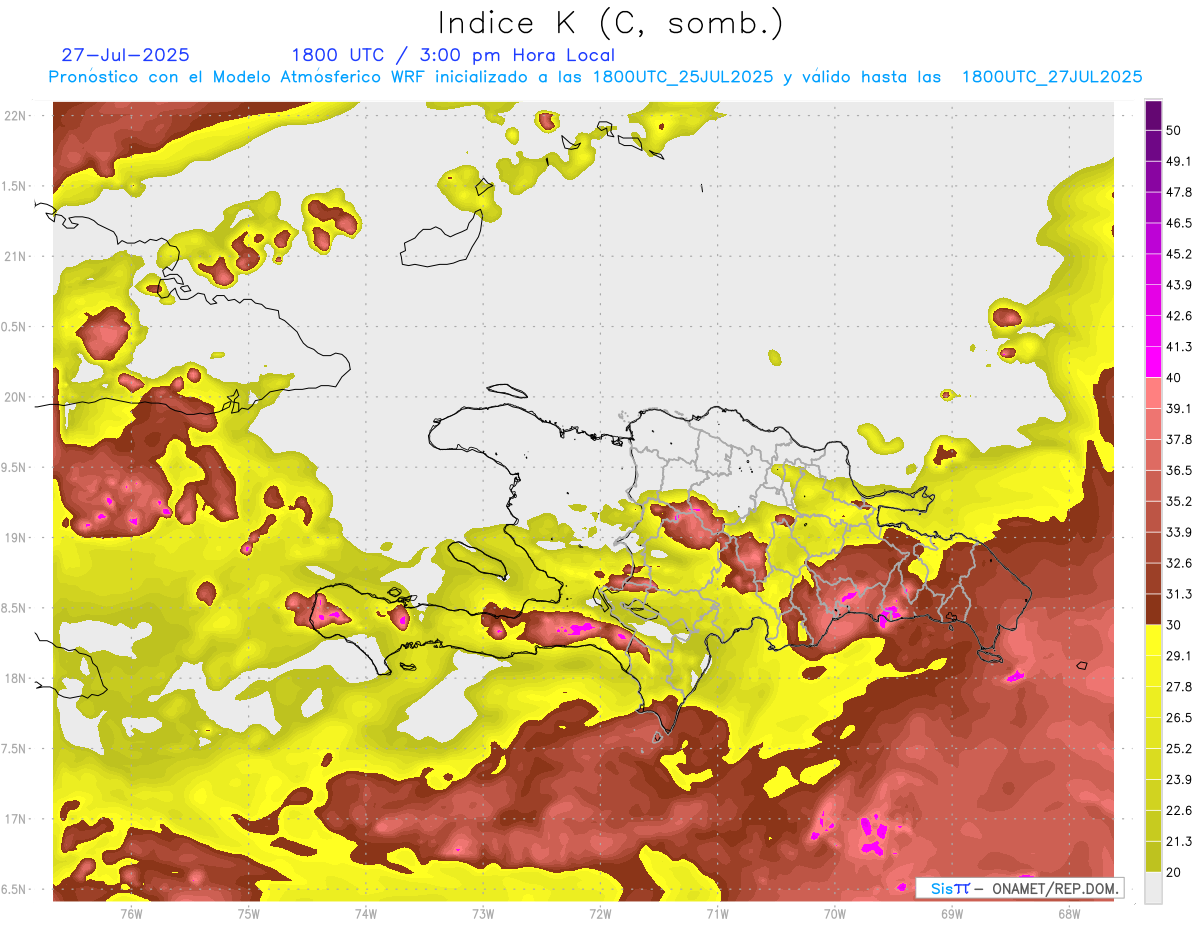Pick the salmon swatch between 39.1 and 40
Viewport: 1200px width, 927px height.
[x=1153, y=394]
